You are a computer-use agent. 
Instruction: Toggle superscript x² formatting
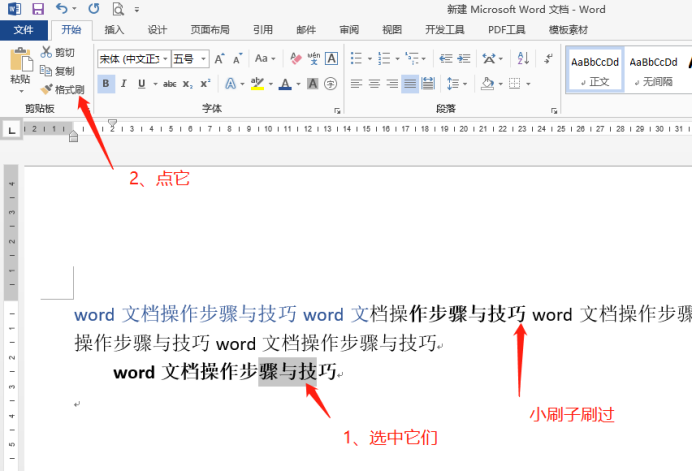pos(206,84)
